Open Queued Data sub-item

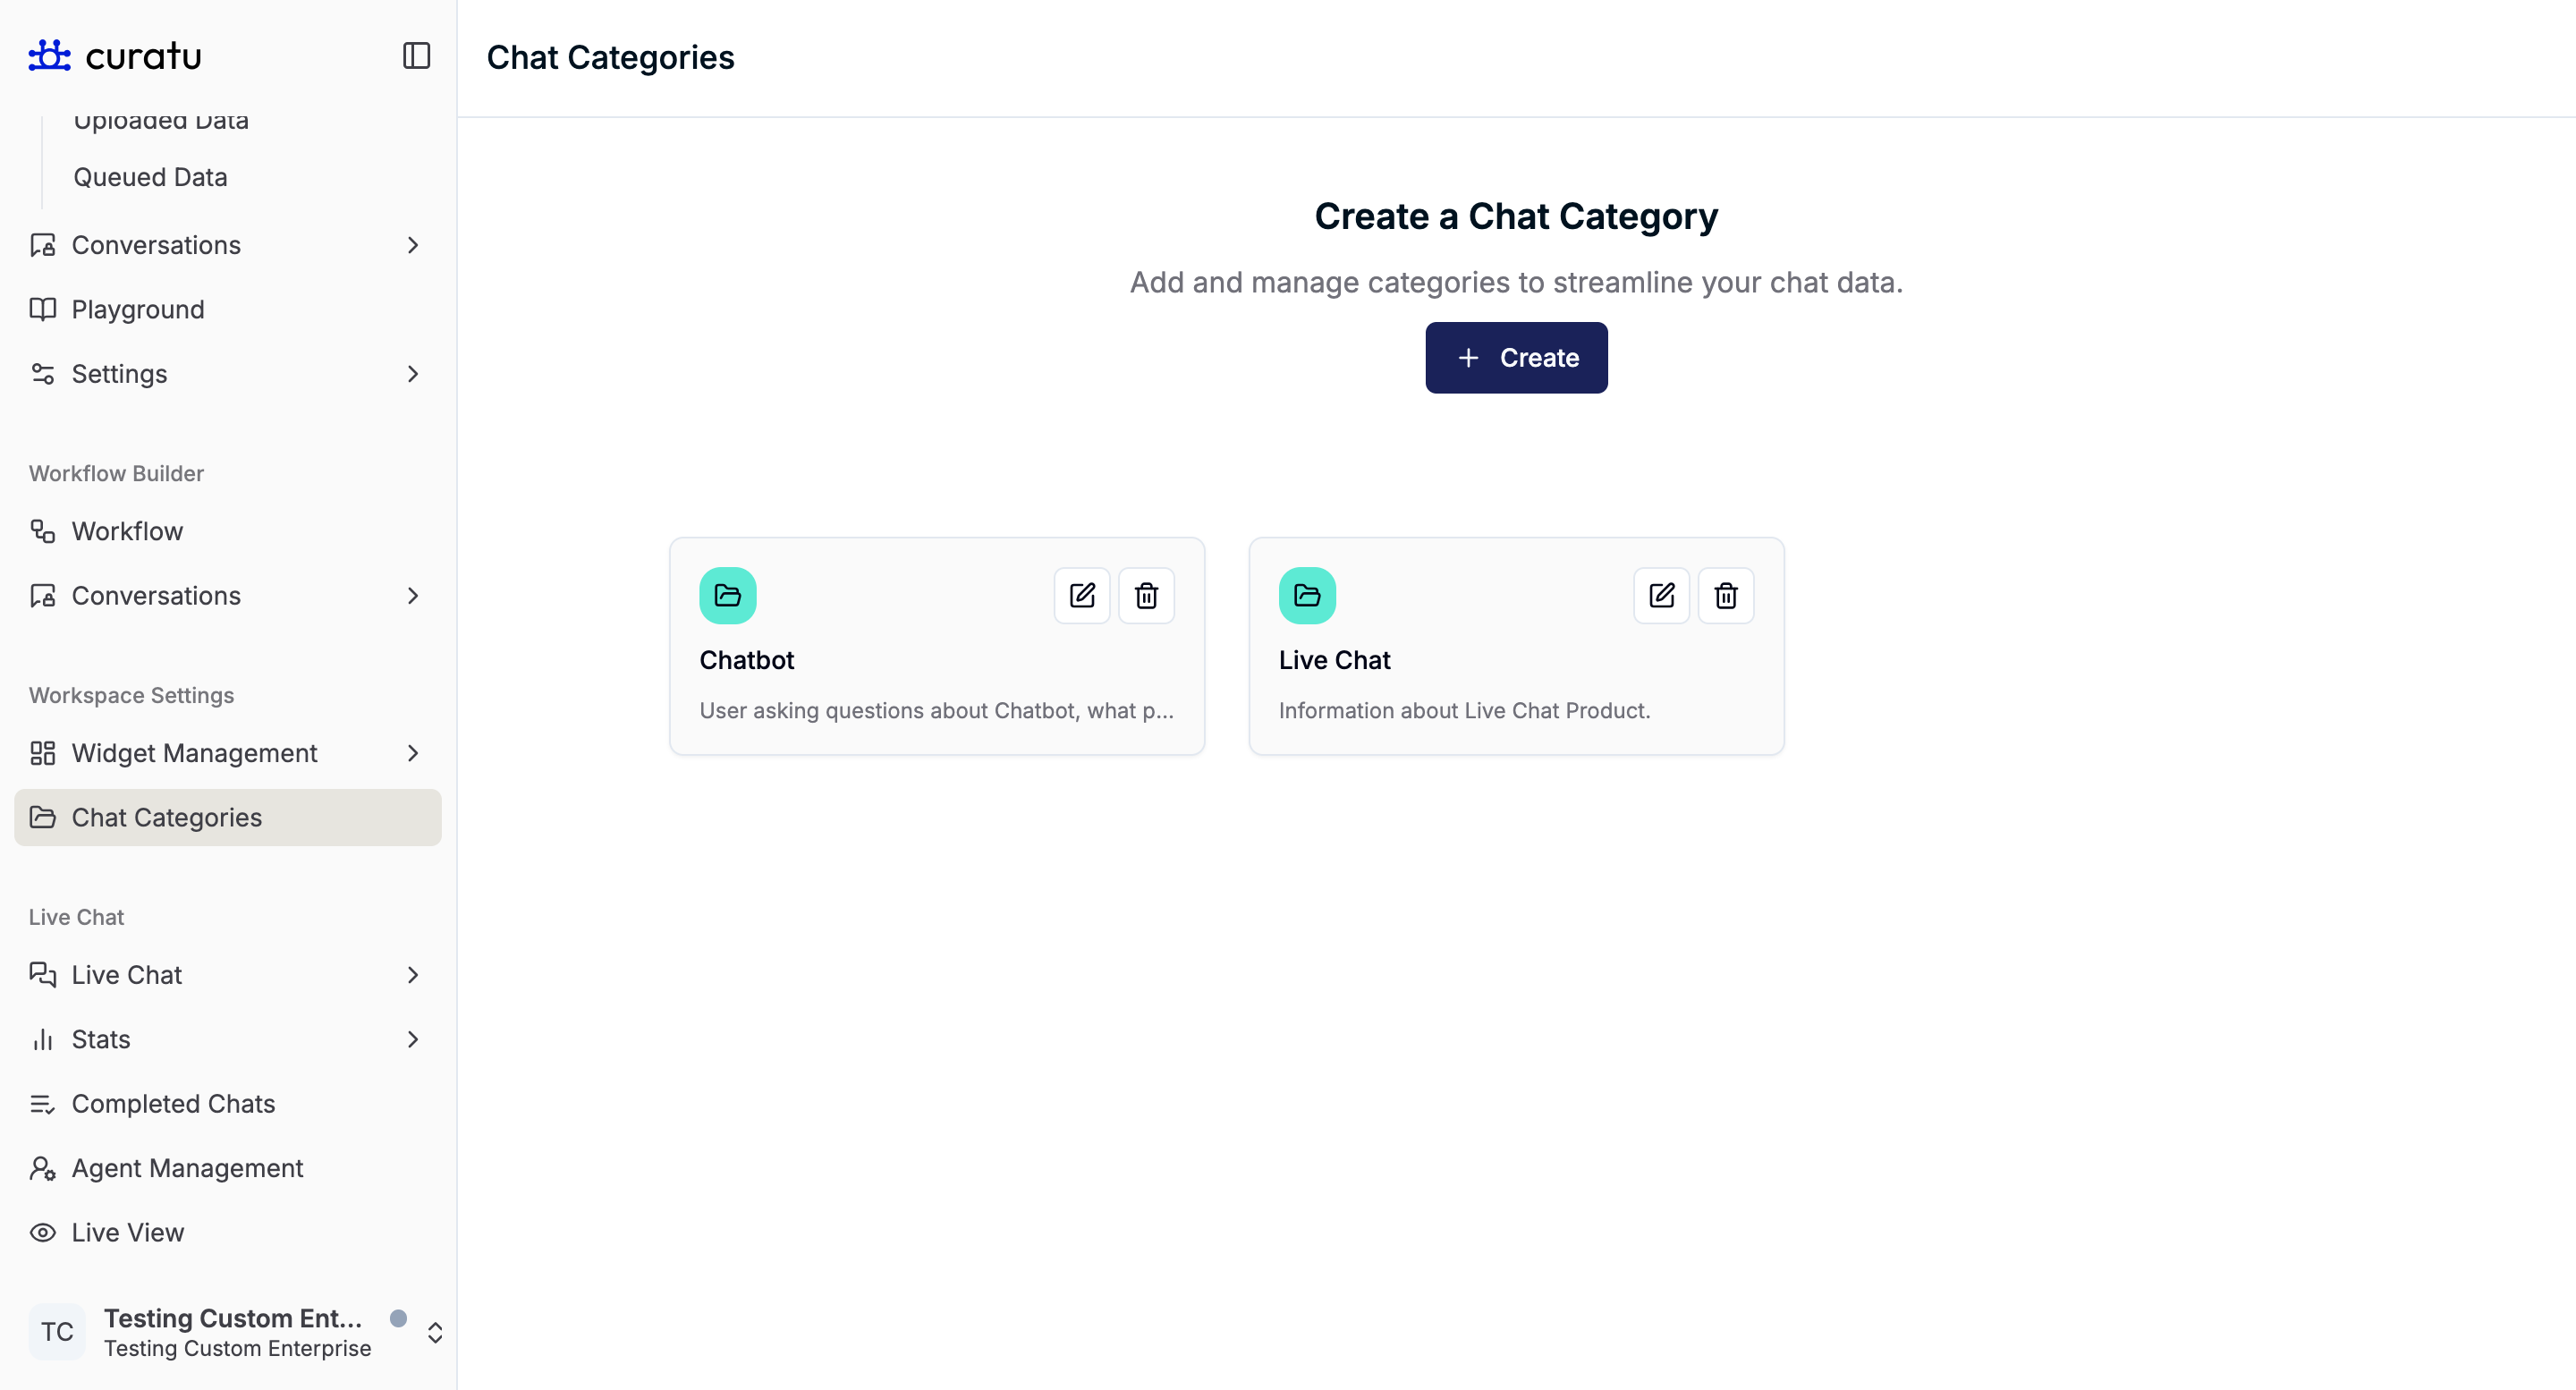coord(150,177)
